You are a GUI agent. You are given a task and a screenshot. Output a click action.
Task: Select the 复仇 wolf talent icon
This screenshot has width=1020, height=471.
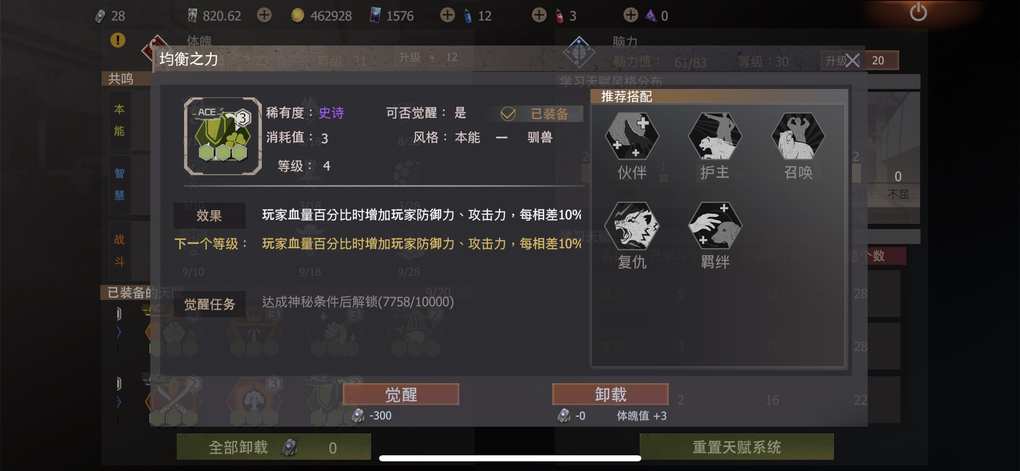(632, 226)
